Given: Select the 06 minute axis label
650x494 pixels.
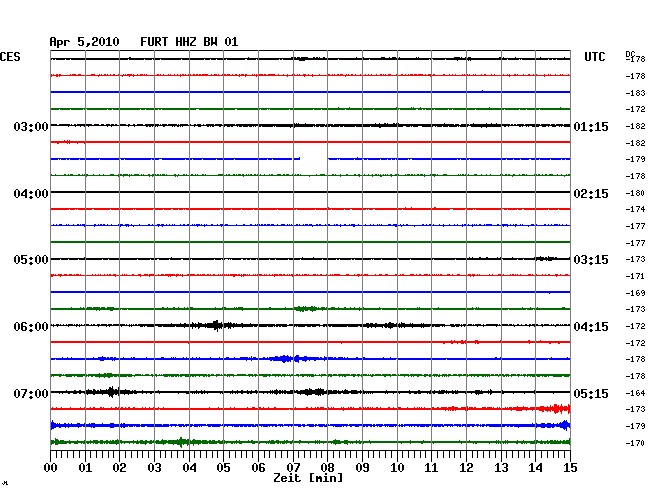Looking at the screenshot, I should coord(258,468).
